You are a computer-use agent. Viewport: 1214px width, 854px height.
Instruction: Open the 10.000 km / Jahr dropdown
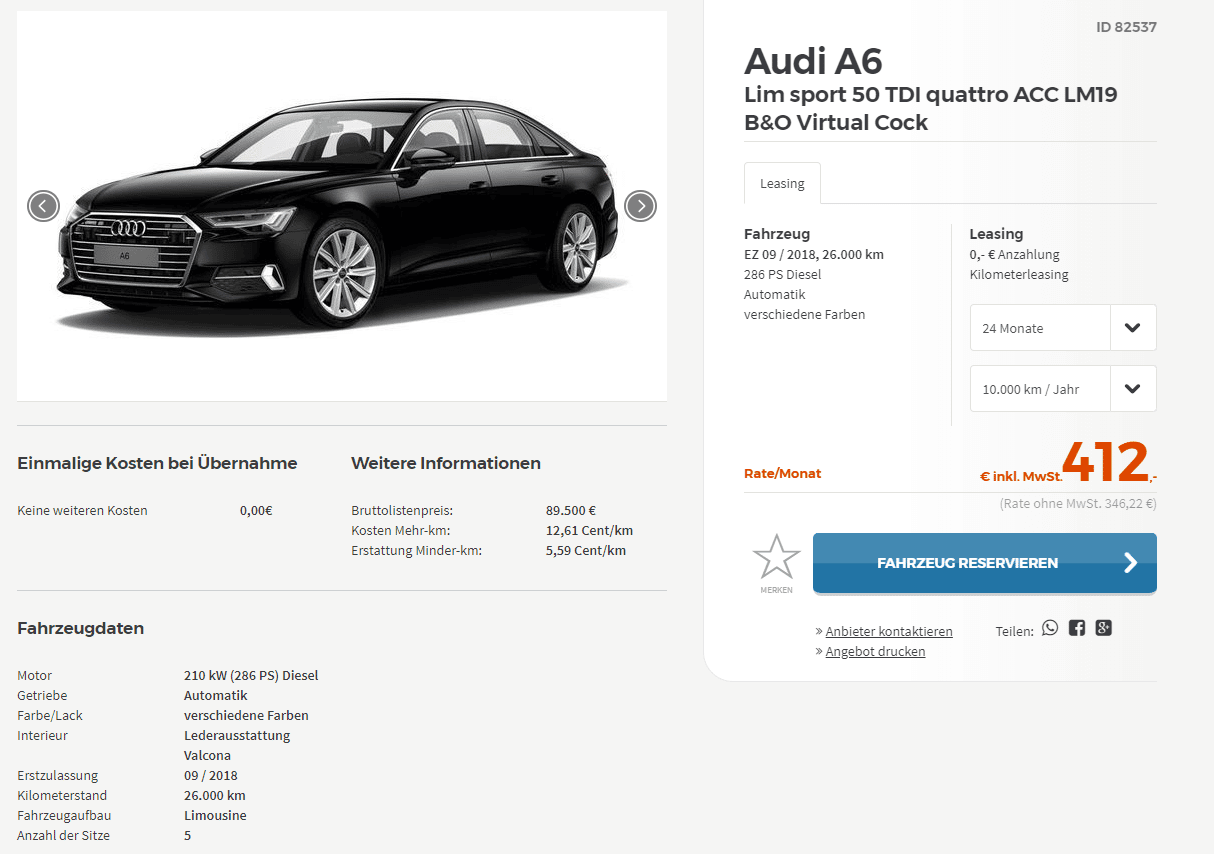coord(1063,389)
